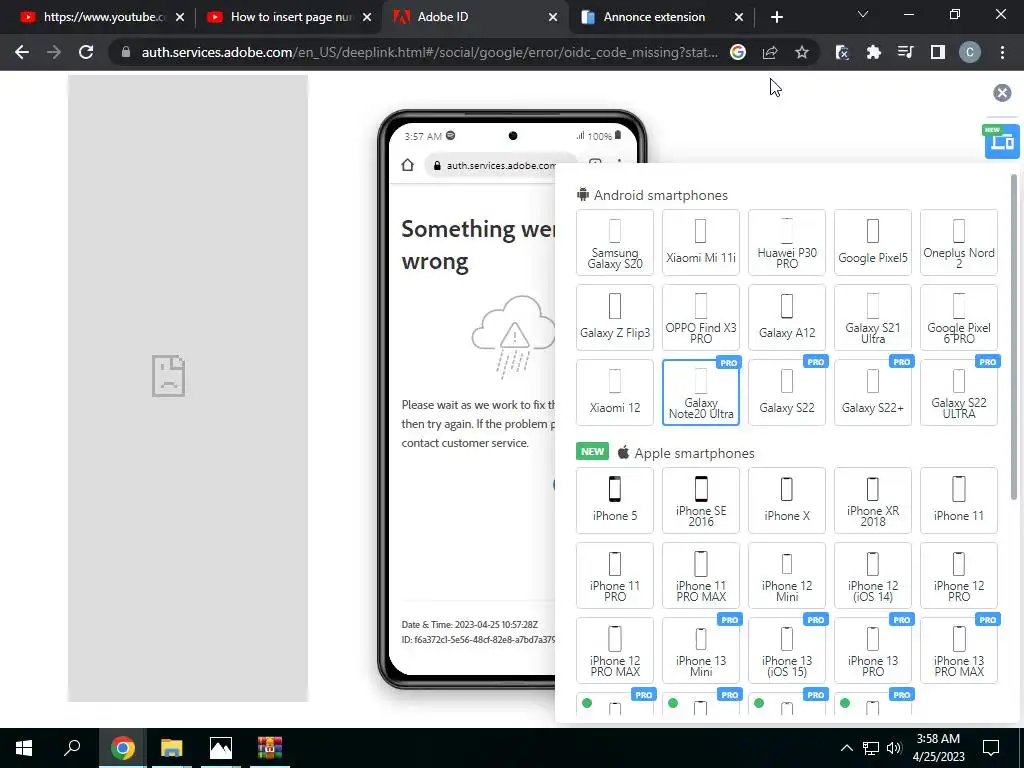Go back in Chrome

tap(22, 52)
